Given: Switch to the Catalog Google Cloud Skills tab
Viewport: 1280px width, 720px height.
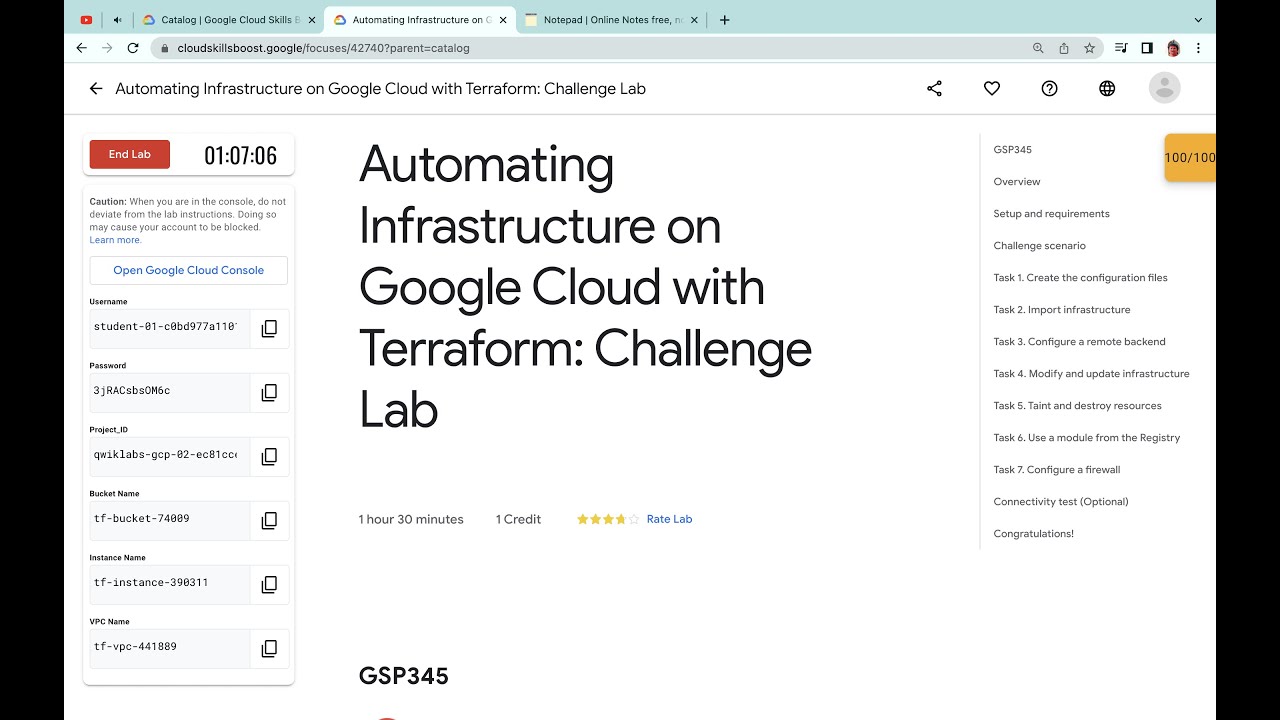Looking at the screenshot, I should [x=228, y=20].
